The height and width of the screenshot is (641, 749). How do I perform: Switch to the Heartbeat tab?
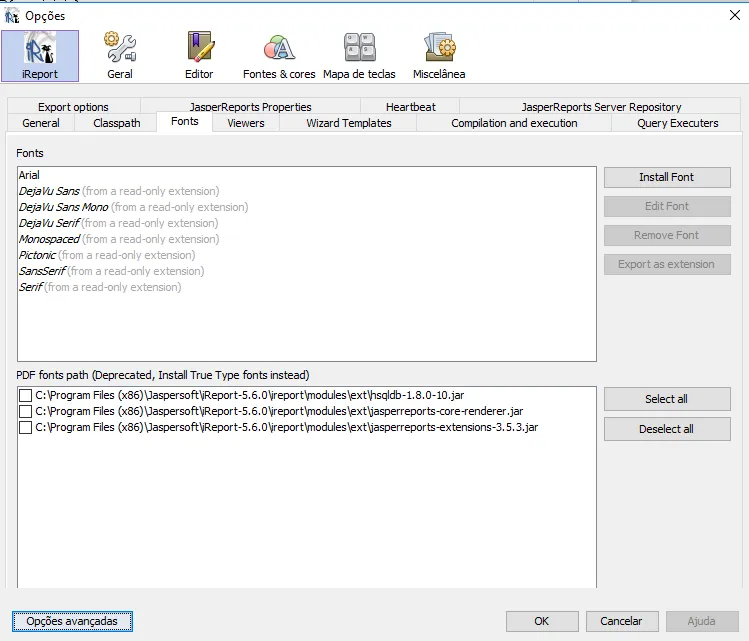[x=410, y=107]
